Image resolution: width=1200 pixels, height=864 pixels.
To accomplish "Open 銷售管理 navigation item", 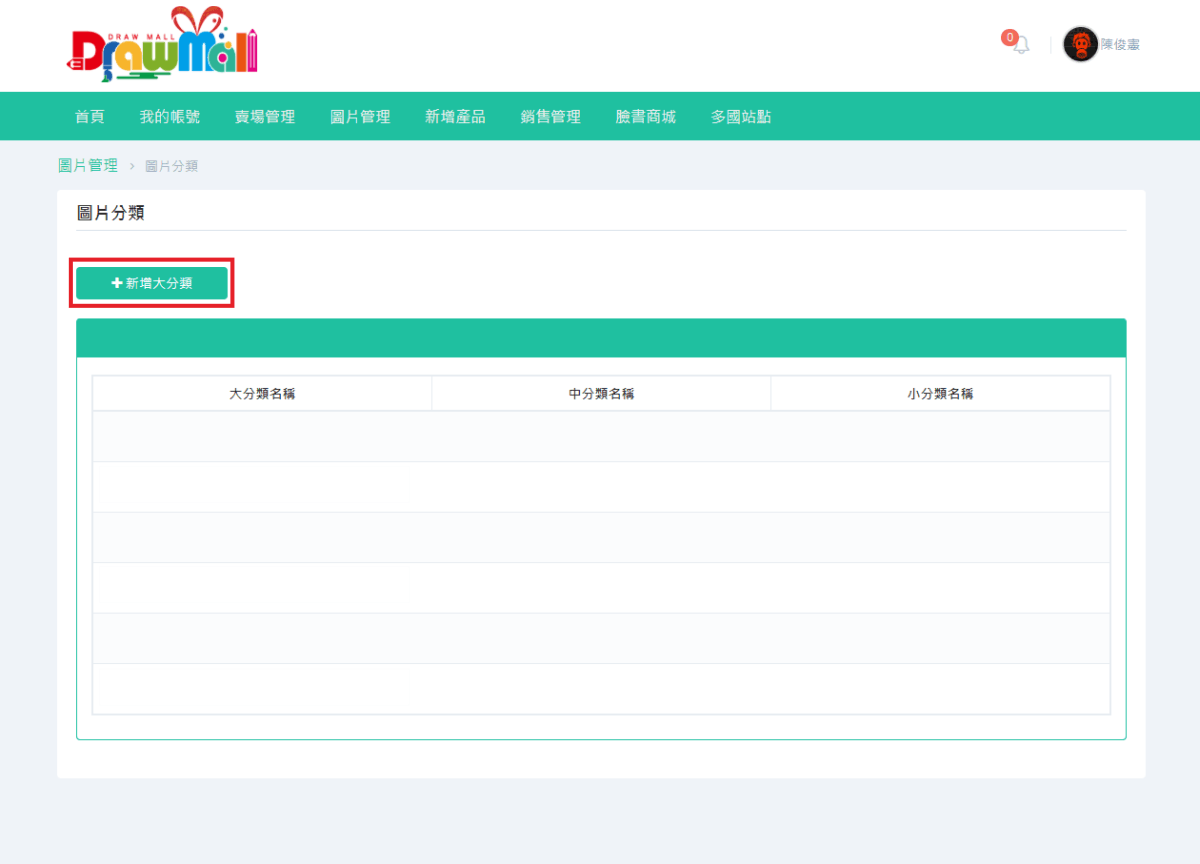I will (x=550, y=117).
